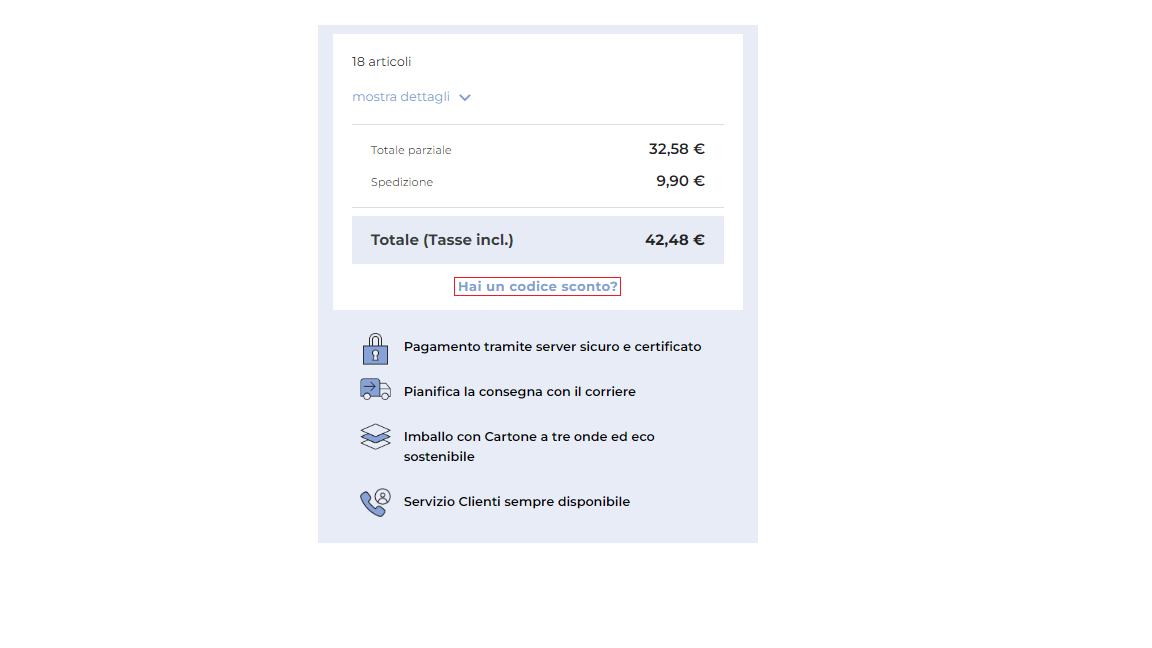Click the top layer of the cardboard icon
This screenshot has height=648, width=1152.
[374, 429]
